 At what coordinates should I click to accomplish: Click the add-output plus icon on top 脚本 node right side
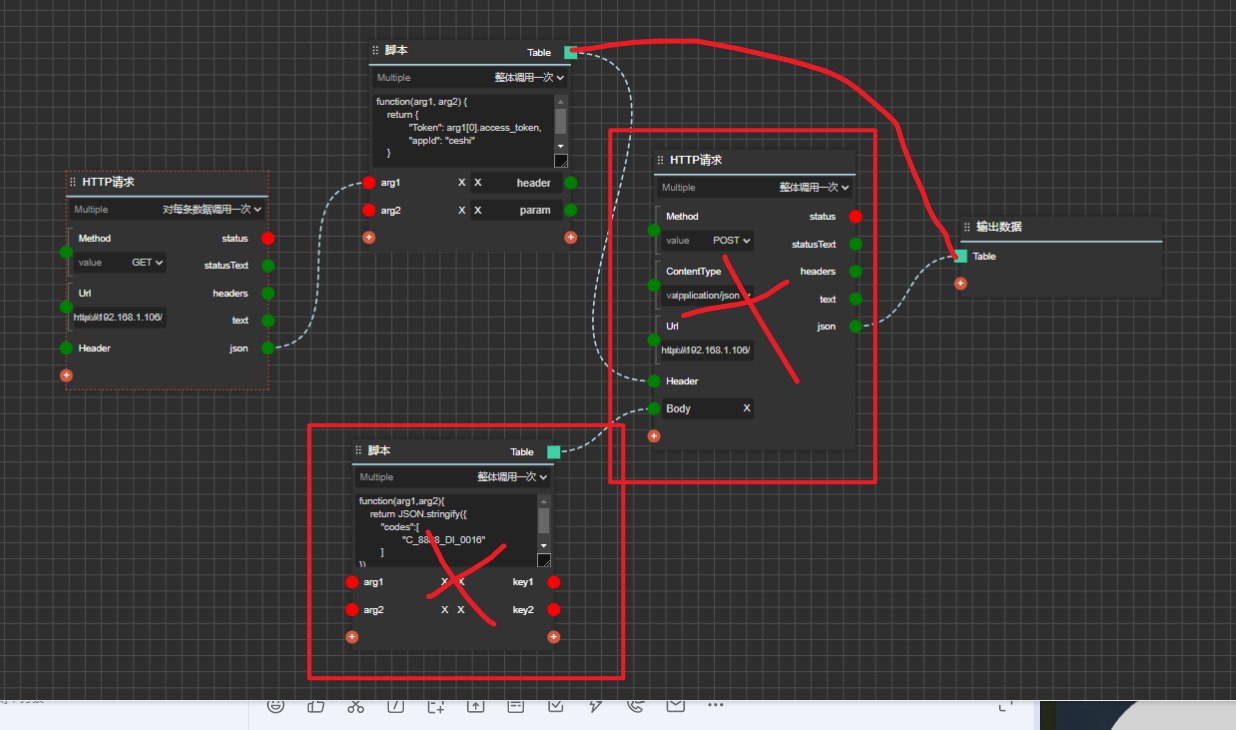[x=570, y=237]
